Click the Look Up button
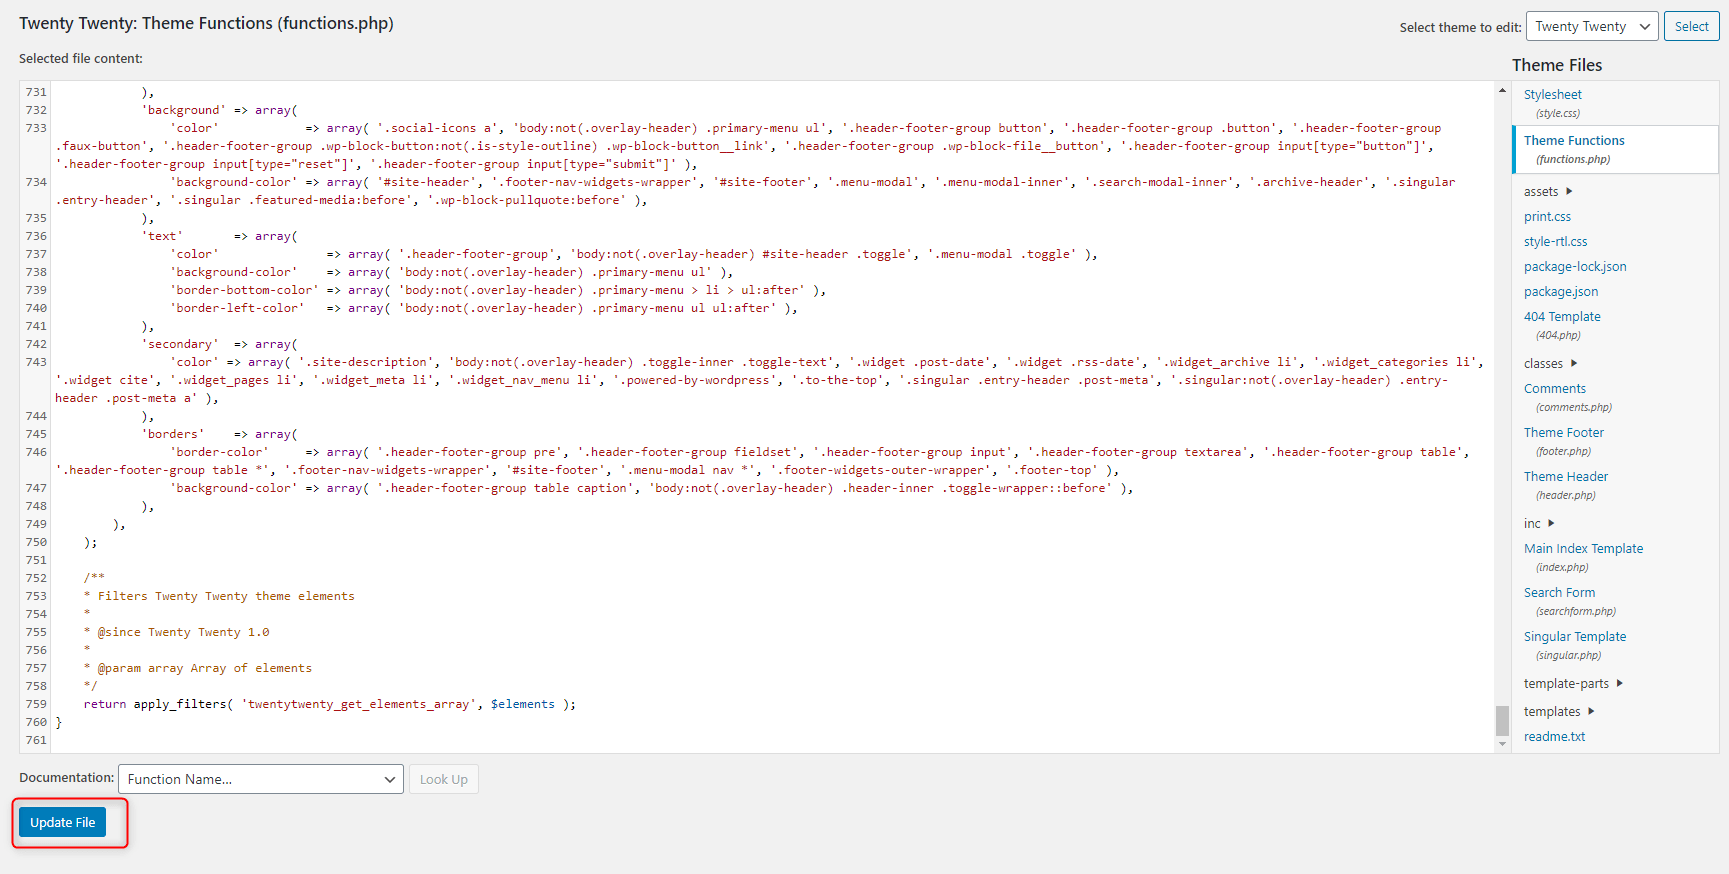Image resolution: width=1729 pixels, height=874 pixels. pyautogui.click(x=444, y=779)
